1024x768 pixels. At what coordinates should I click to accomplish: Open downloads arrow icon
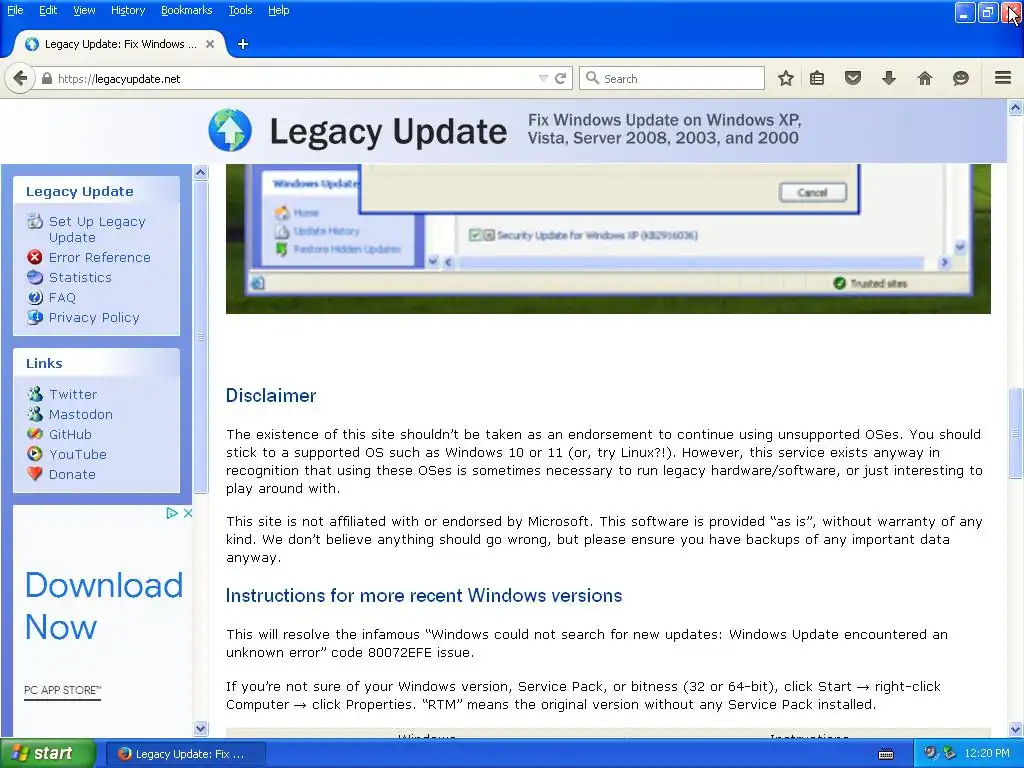(888, 78)
